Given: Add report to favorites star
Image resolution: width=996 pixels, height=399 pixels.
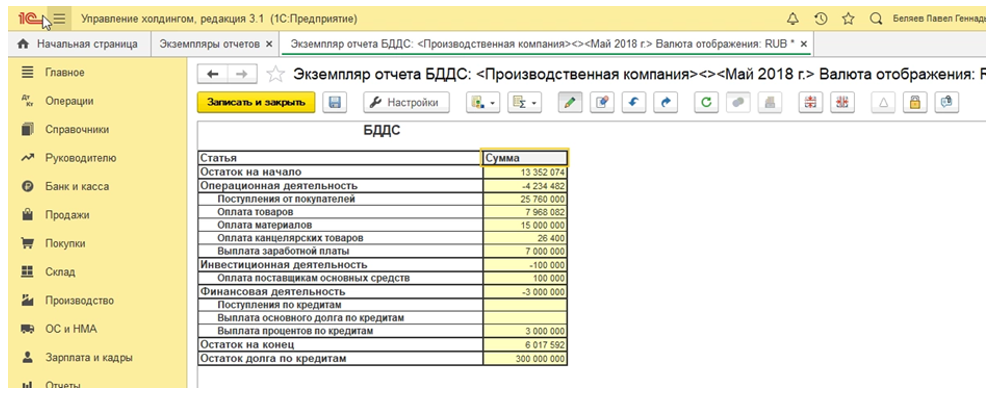Looking at the screenshot, I should (275, 74).
